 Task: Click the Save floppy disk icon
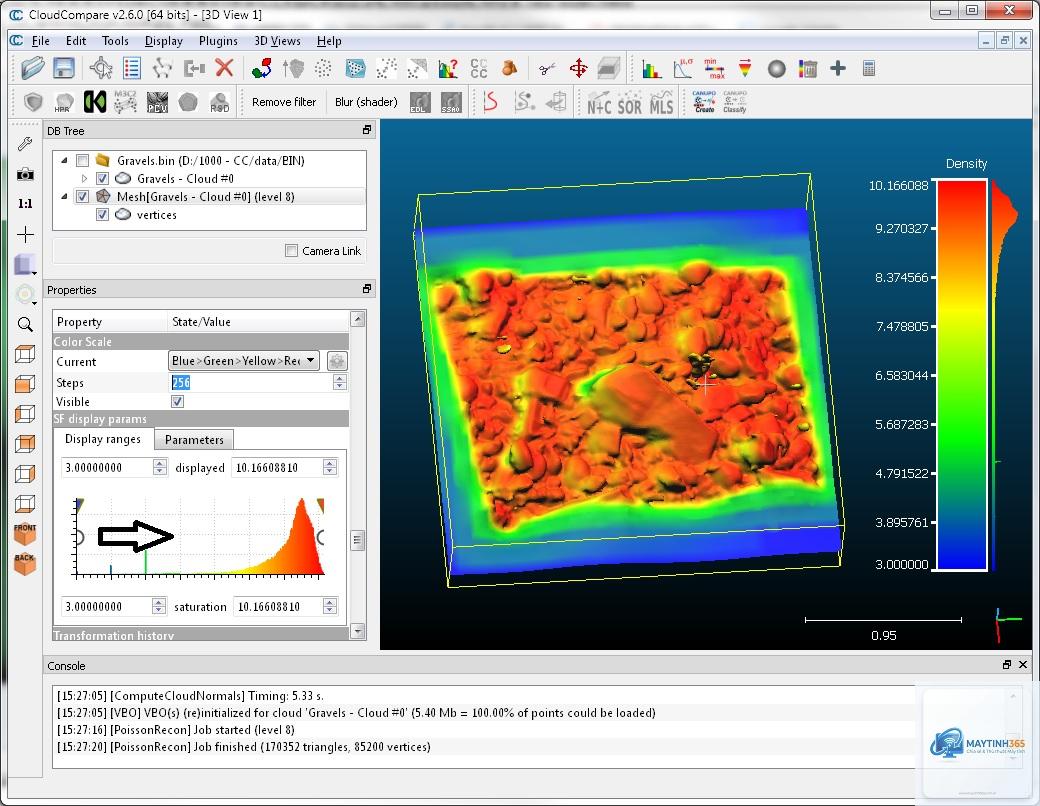pyautogui.click(x=64, y=68)
